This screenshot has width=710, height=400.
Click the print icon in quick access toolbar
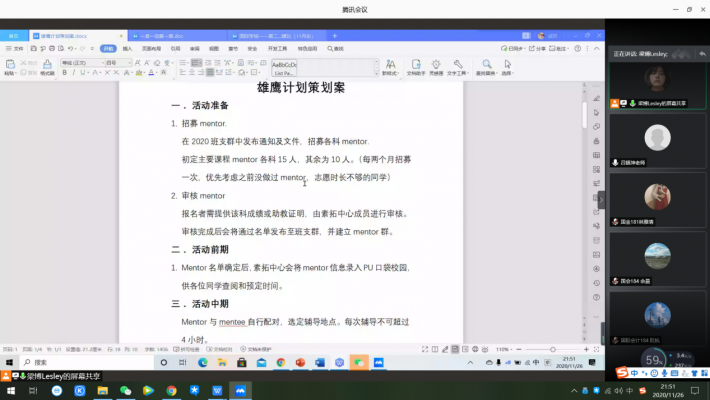tap(52, 48)
